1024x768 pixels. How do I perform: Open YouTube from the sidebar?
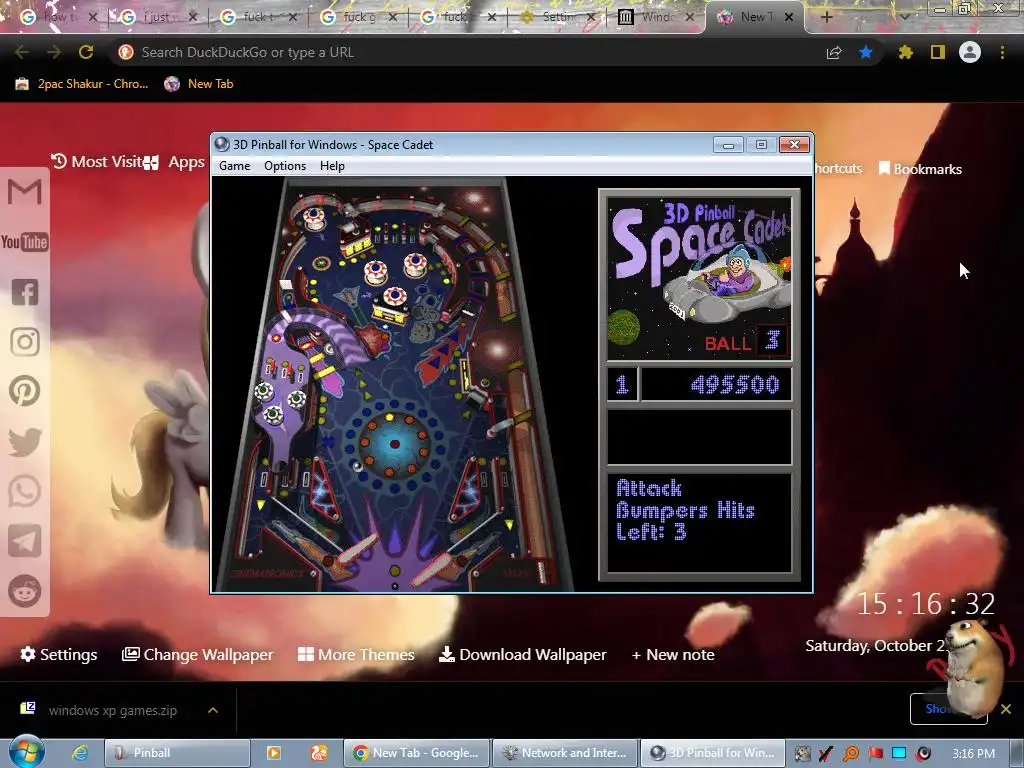tap(25, 242)
